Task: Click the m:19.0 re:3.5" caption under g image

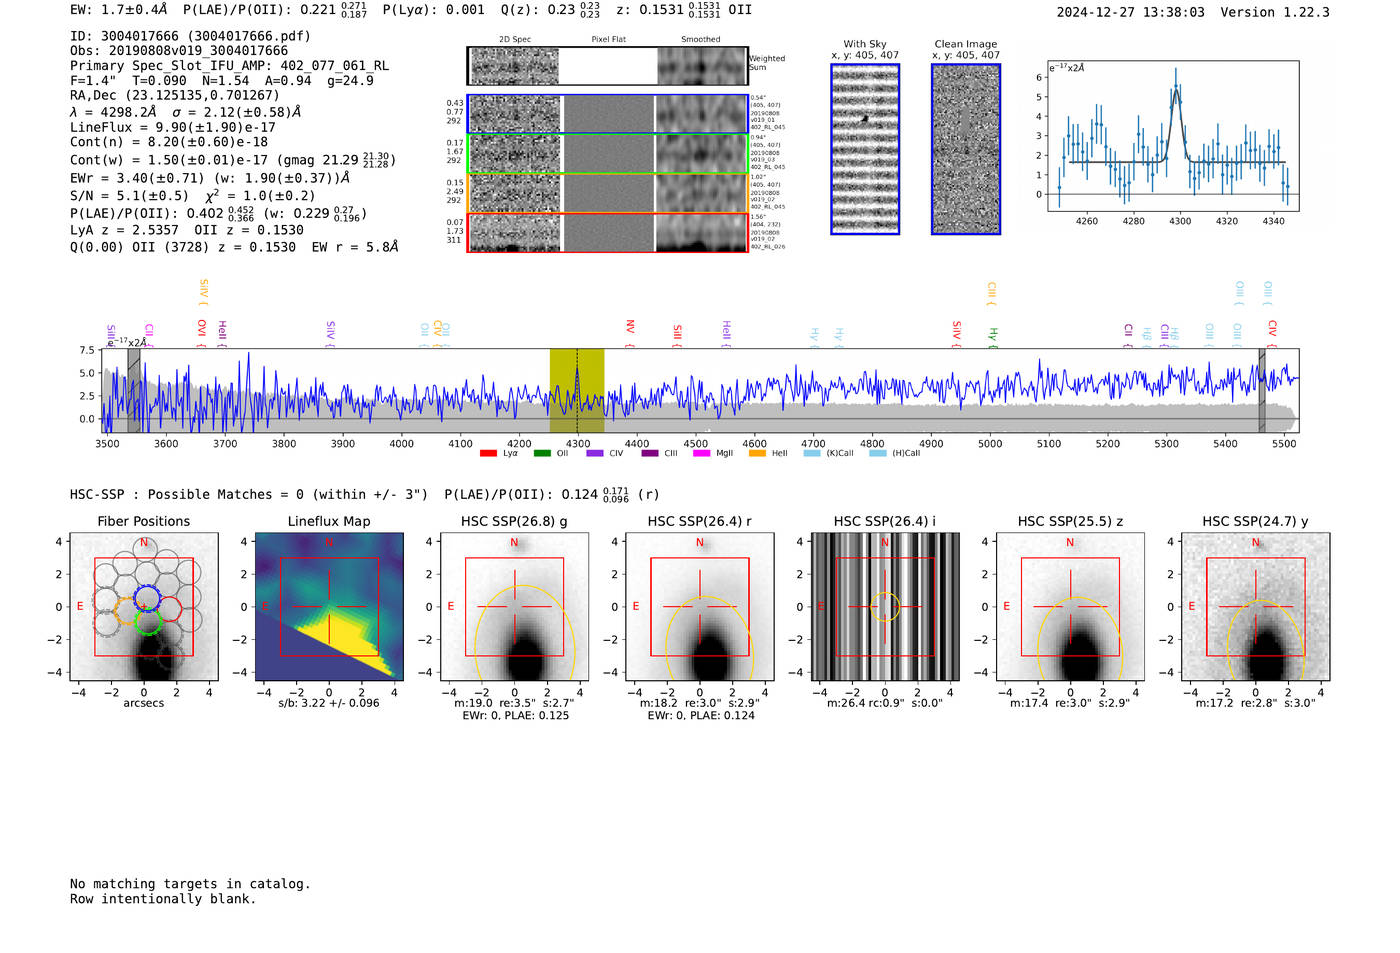Action: tap(514, 703)
